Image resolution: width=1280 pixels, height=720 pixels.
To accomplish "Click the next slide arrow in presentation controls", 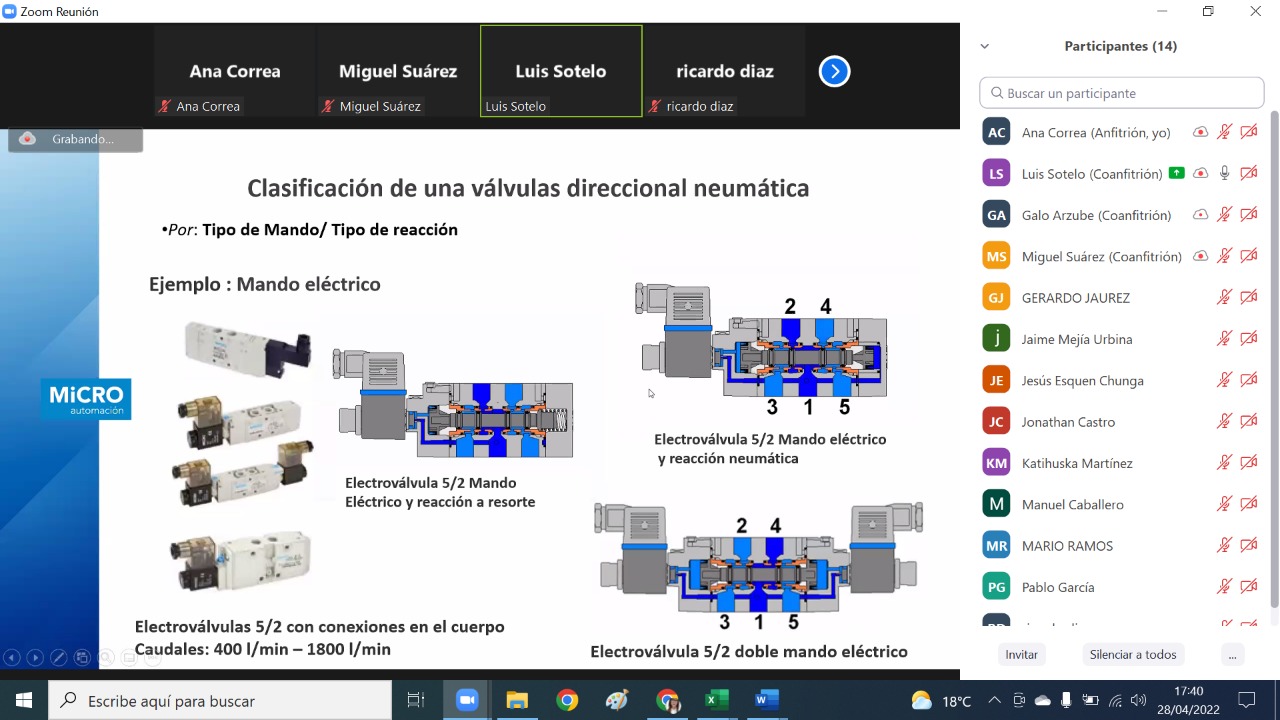I will pyautogui.click(x=35, y=657).
